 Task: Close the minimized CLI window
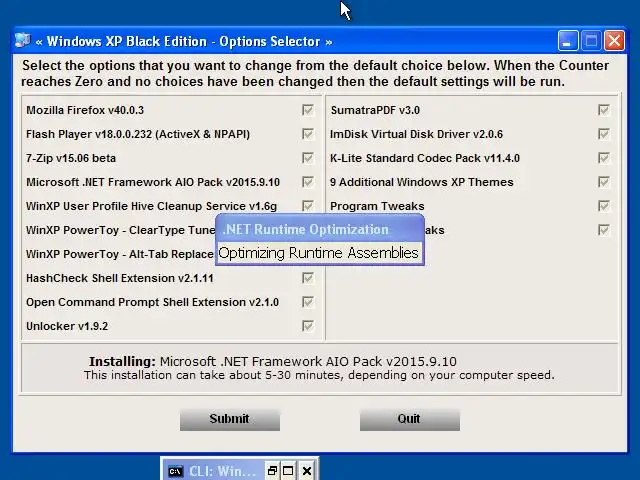coord(307,471)
